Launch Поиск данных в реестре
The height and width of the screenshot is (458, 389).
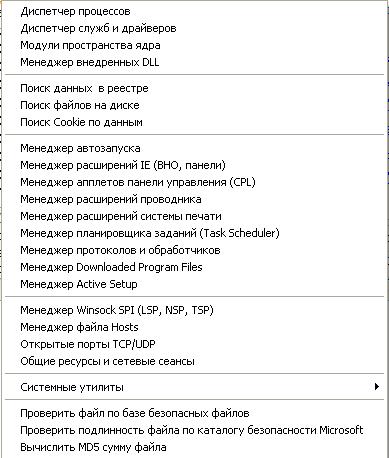click(x=194, y=89)
